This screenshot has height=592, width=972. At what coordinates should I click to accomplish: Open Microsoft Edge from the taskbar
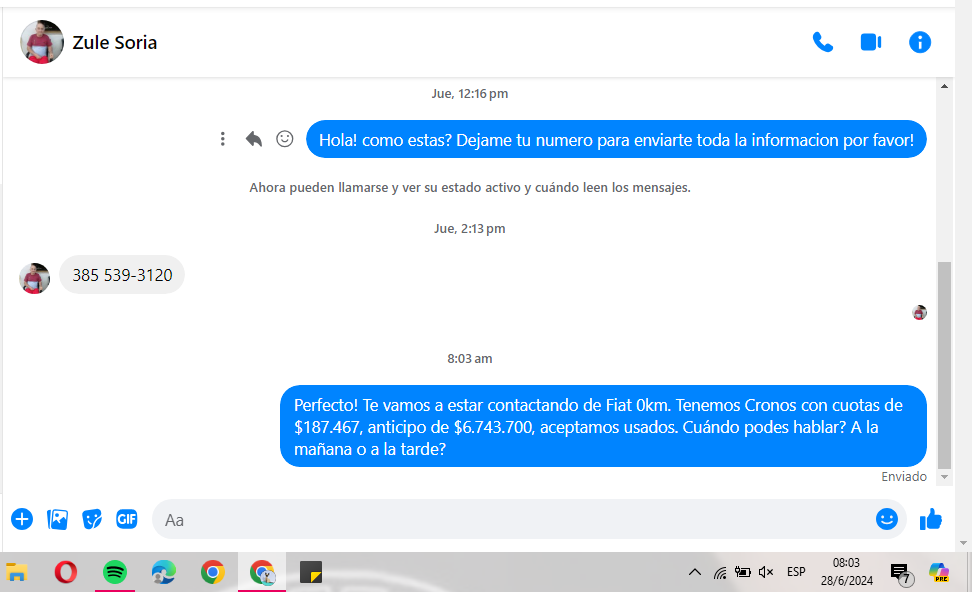(x=164, y=572)
